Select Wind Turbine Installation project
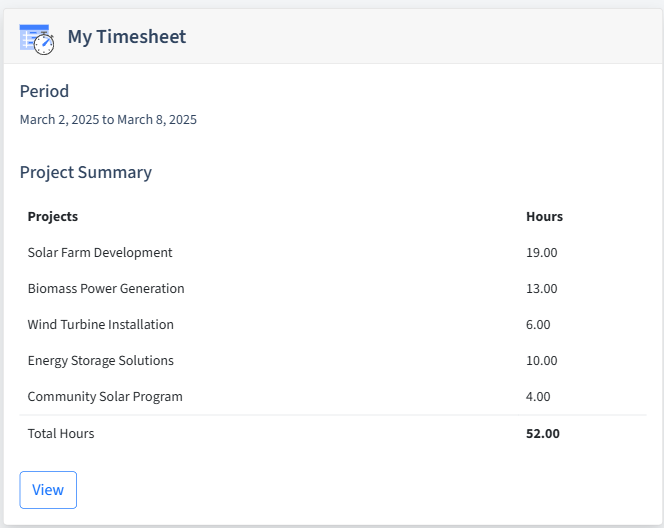 100,324
